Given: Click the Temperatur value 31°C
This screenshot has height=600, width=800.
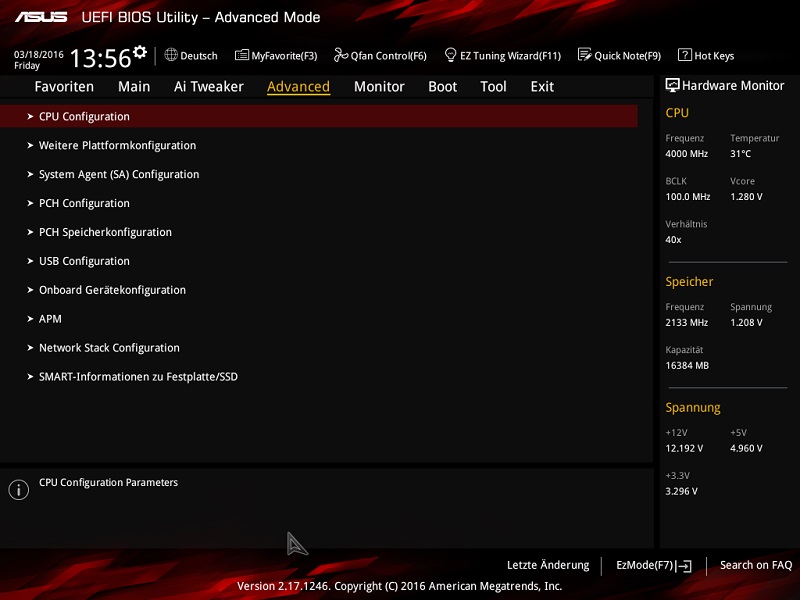Looking at the screenshot, I should pyautogui.click(x=740, y=154).
